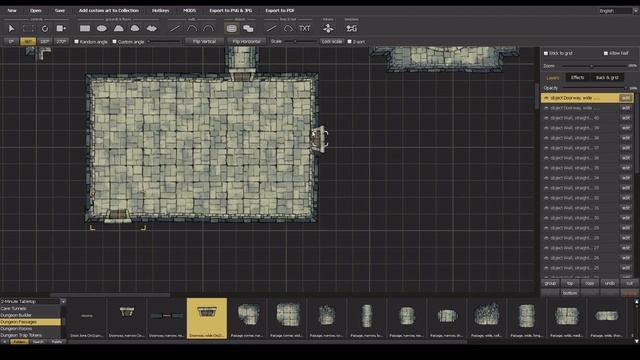The width and height of the screenshot is (640, 360).
Task: Select the straight wall line tool
Action: click(x=175, y=28)
